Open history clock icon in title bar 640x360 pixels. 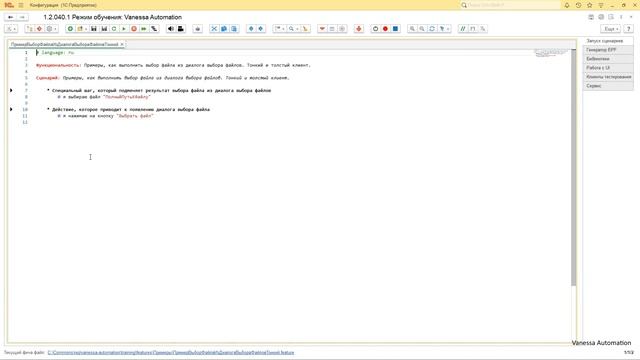click(578, 5)
